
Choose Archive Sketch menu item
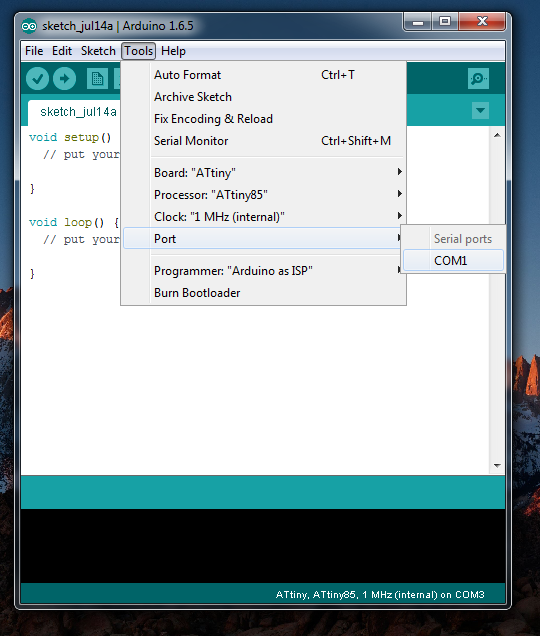[x=265, y=97]
